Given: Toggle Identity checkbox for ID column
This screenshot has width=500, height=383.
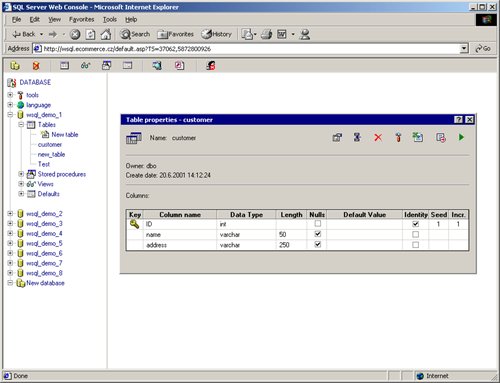Looking at the screenshot, I should tap(415, 224).
